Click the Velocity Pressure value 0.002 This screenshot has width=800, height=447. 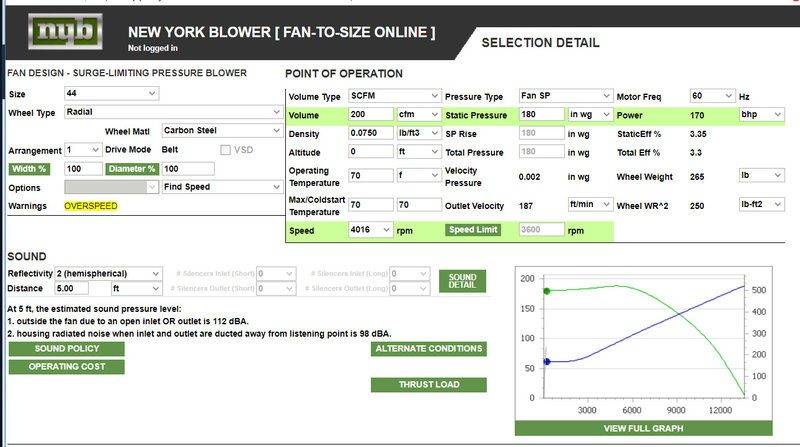click(529, 177)
